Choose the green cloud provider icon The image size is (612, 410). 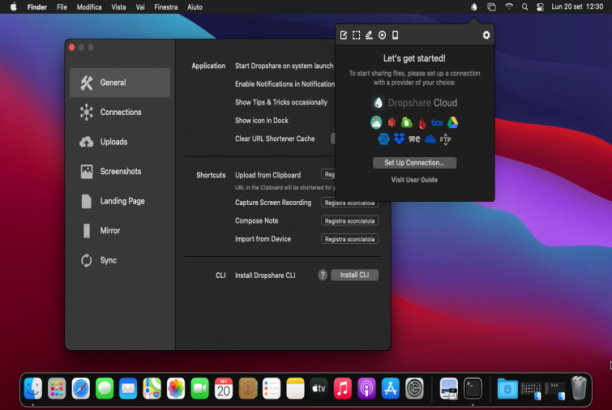coord(407,123)
